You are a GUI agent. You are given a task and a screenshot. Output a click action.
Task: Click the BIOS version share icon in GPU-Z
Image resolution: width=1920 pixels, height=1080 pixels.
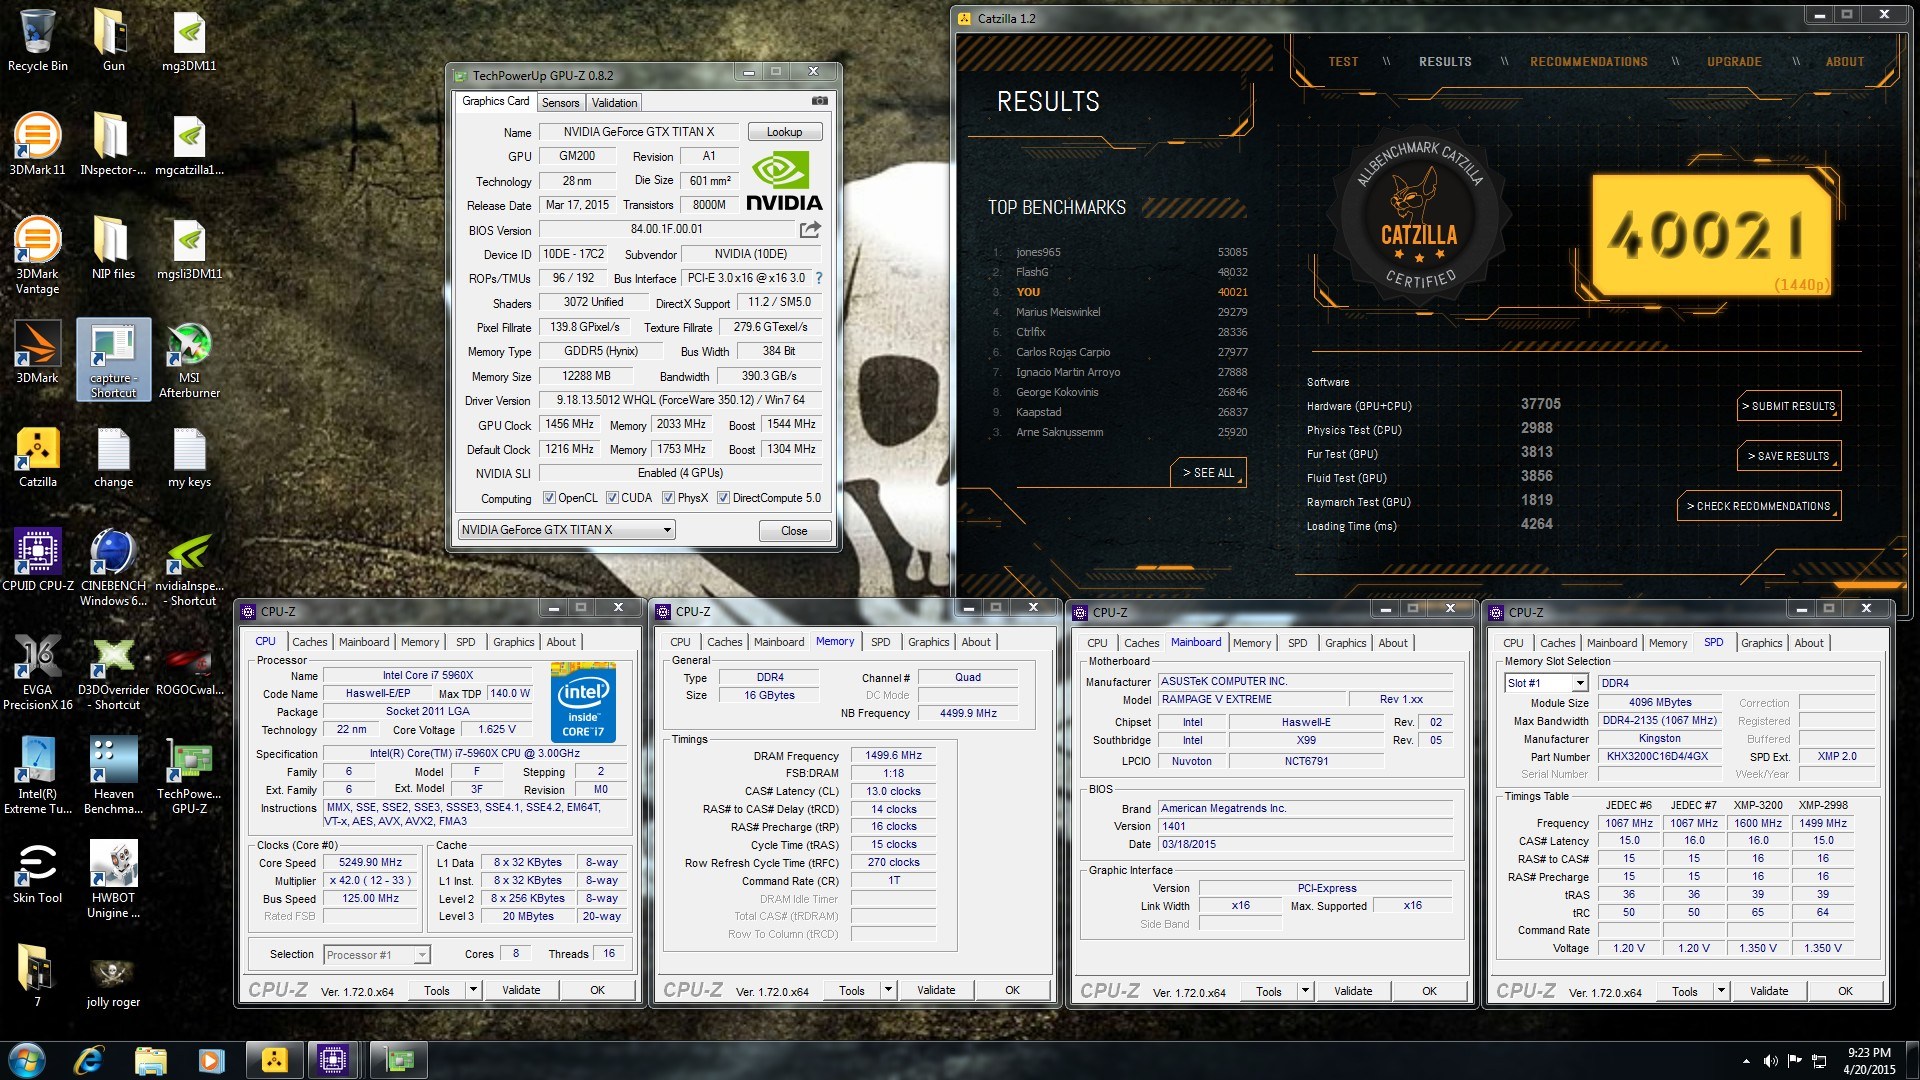[810, 229]
